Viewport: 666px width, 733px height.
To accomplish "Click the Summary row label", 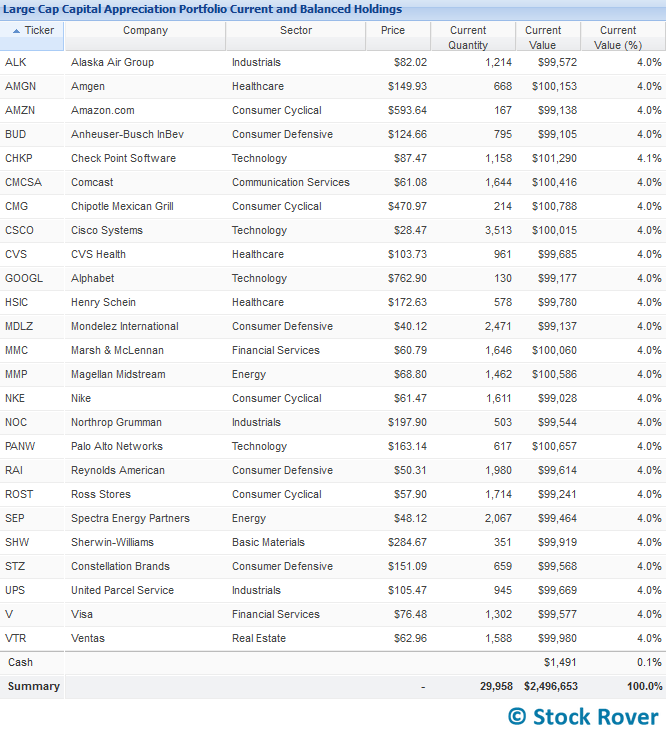I will coord(34,686).
